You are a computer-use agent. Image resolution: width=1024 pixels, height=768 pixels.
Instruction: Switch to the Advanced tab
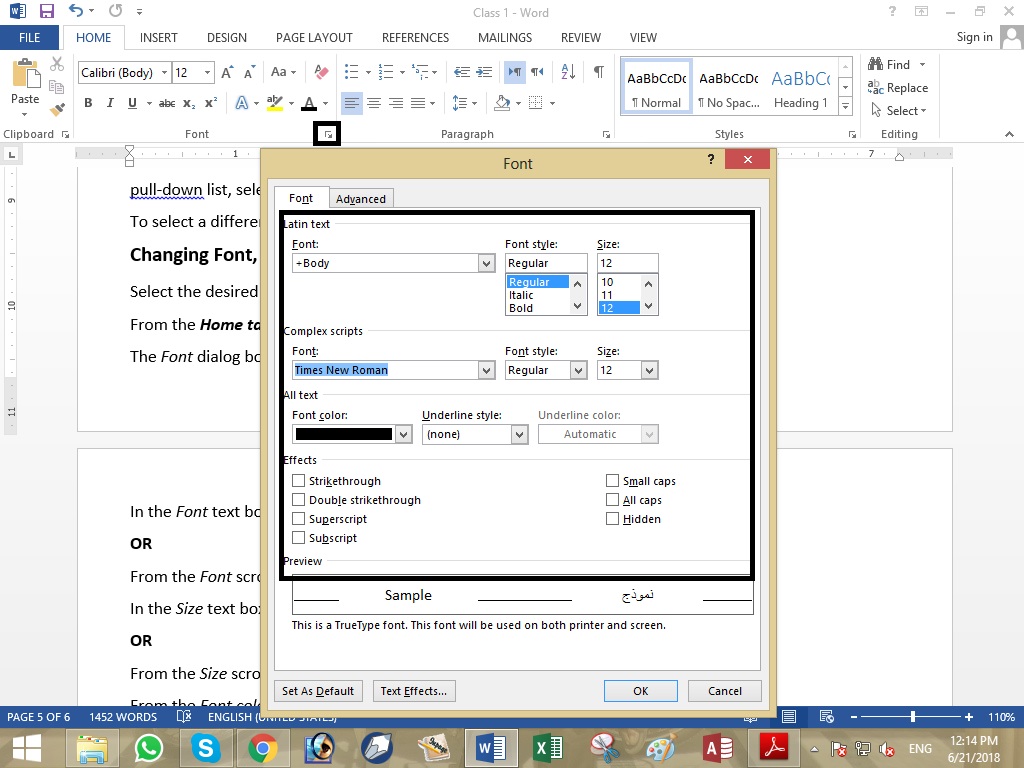[361, 198]
